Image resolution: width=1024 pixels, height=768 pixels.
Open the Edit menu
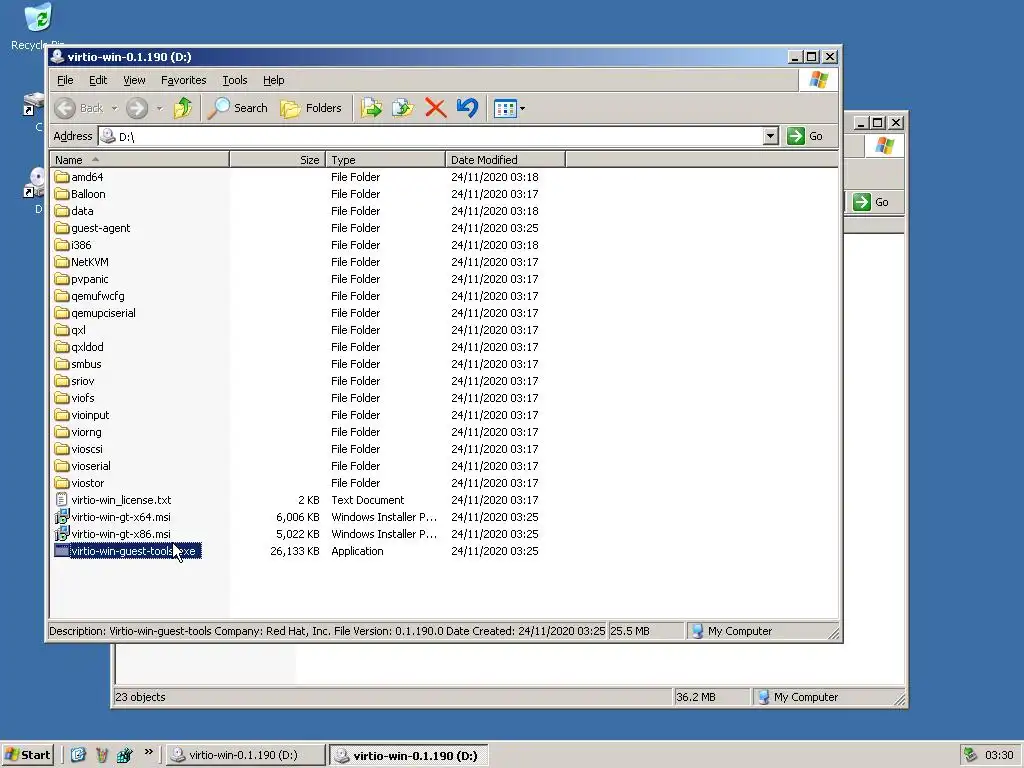pos(98,80)
